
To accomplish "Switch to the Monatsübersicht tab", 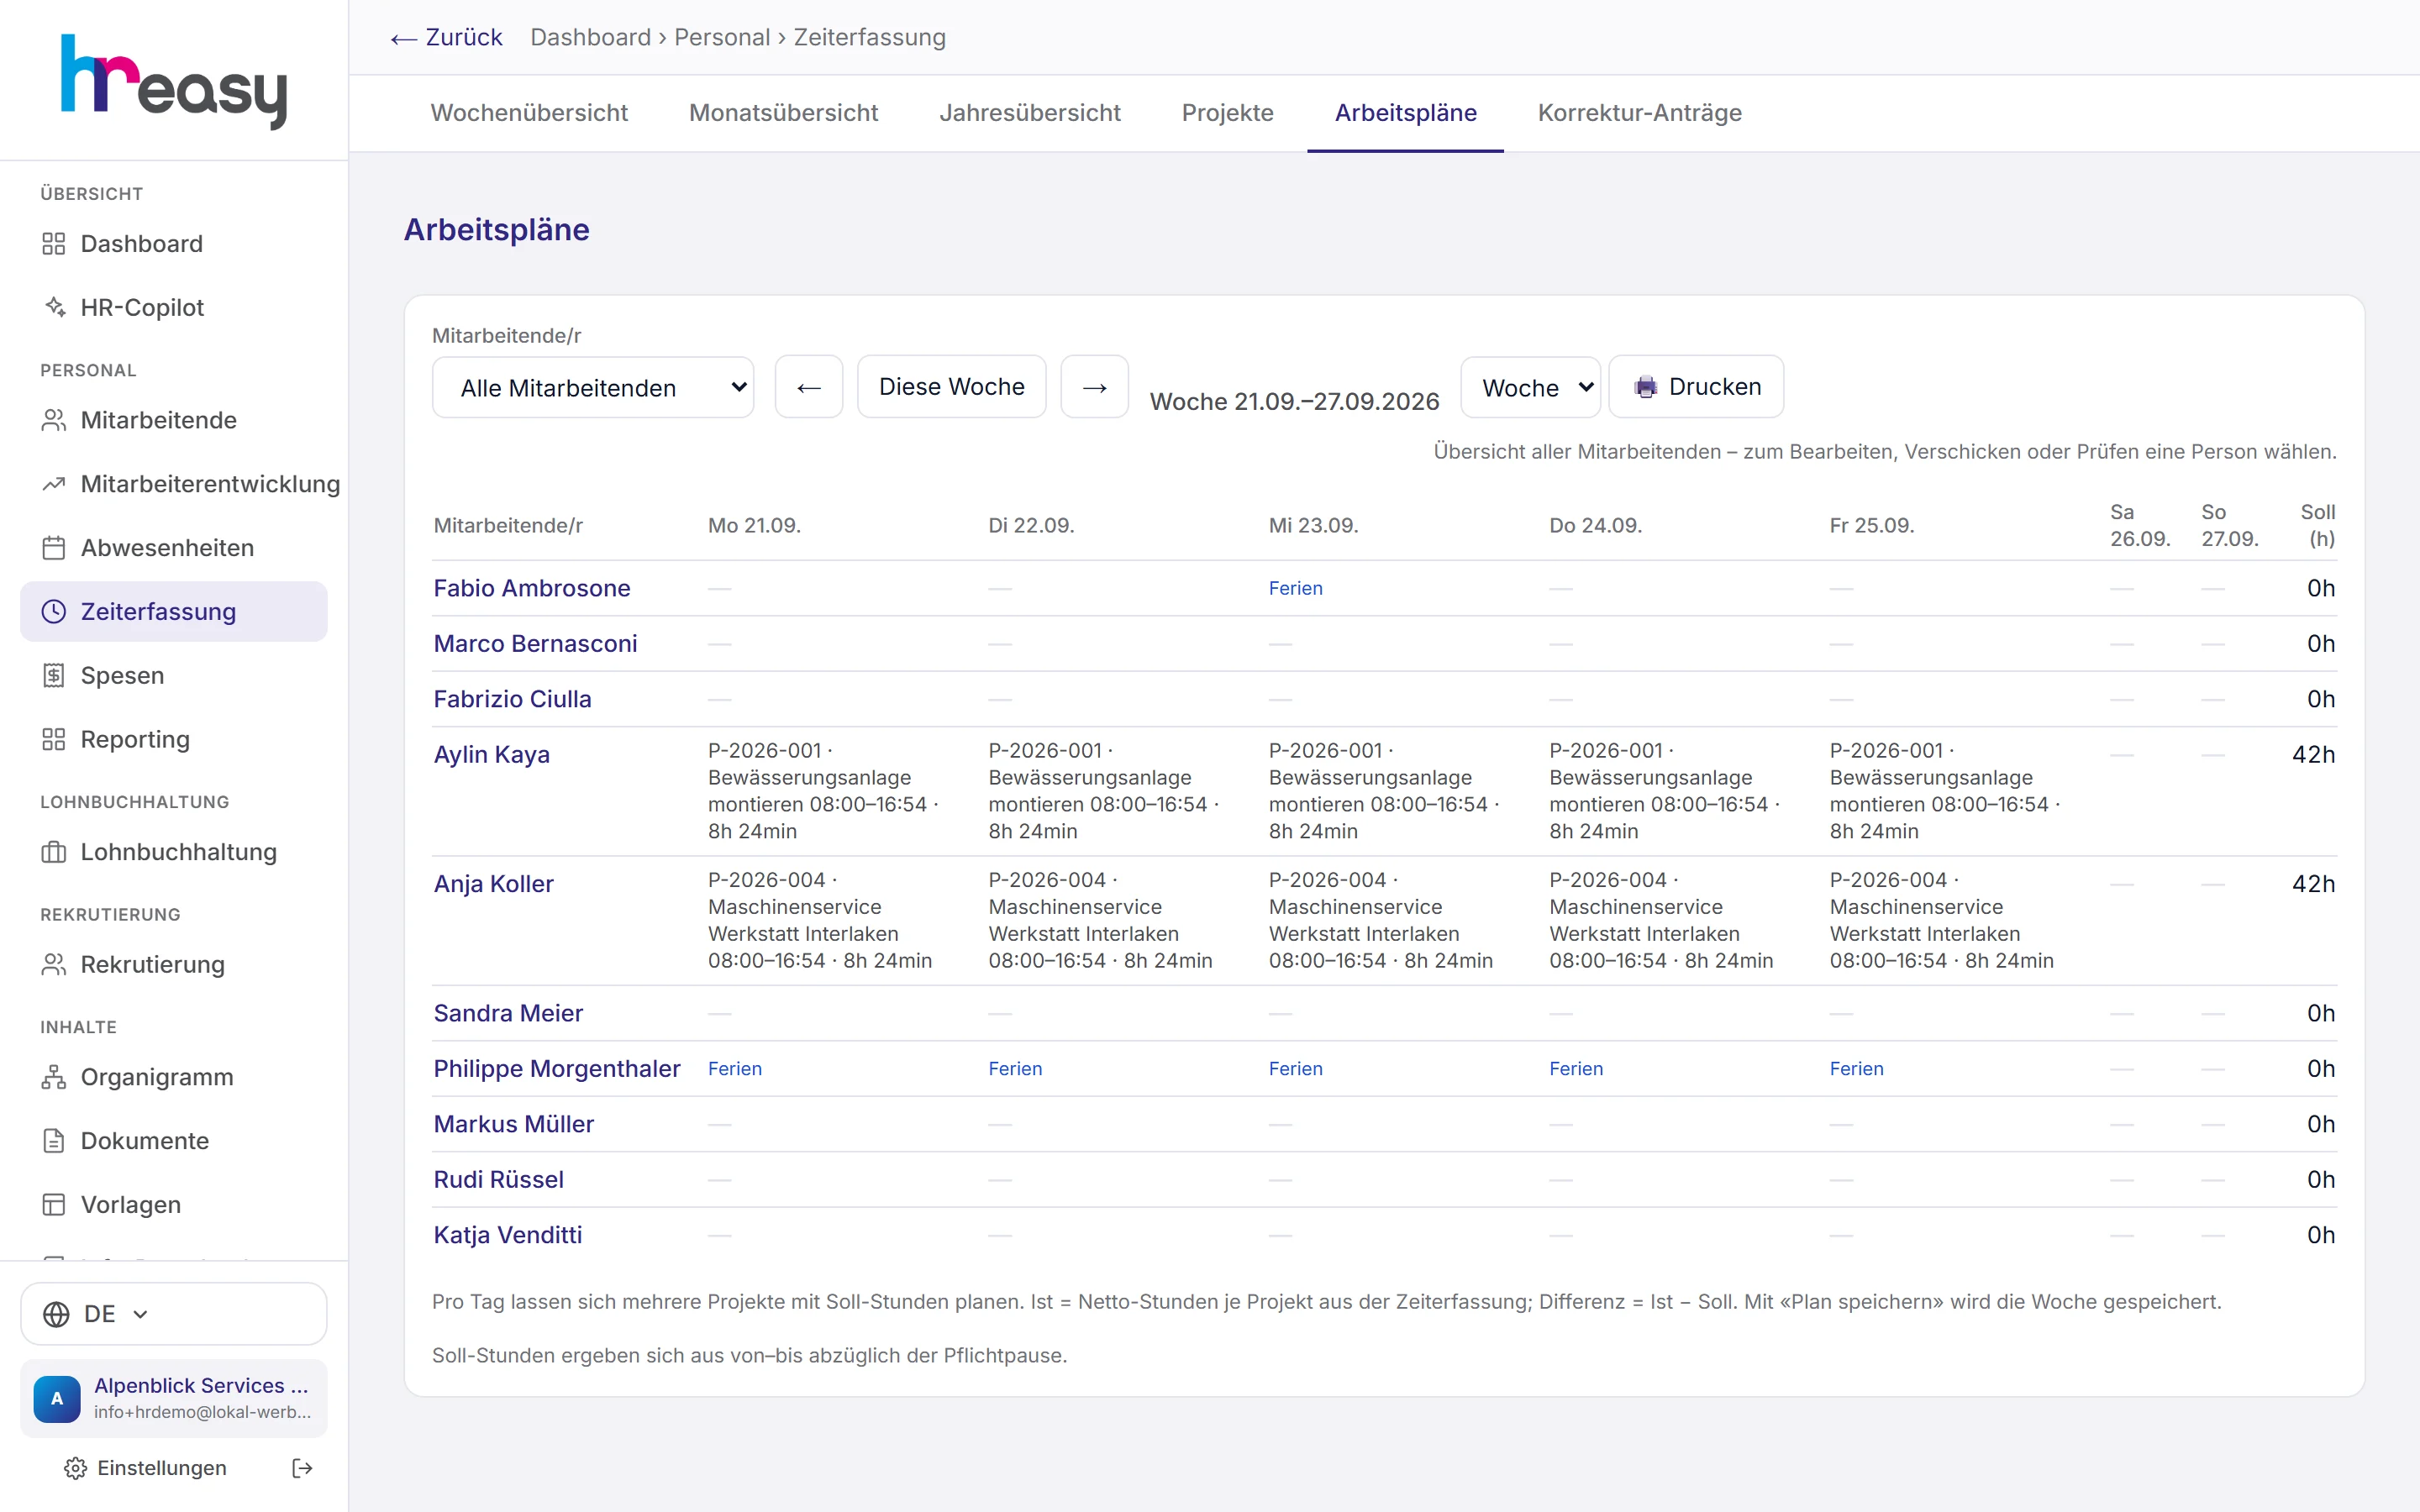I will [x=783, y=113].
